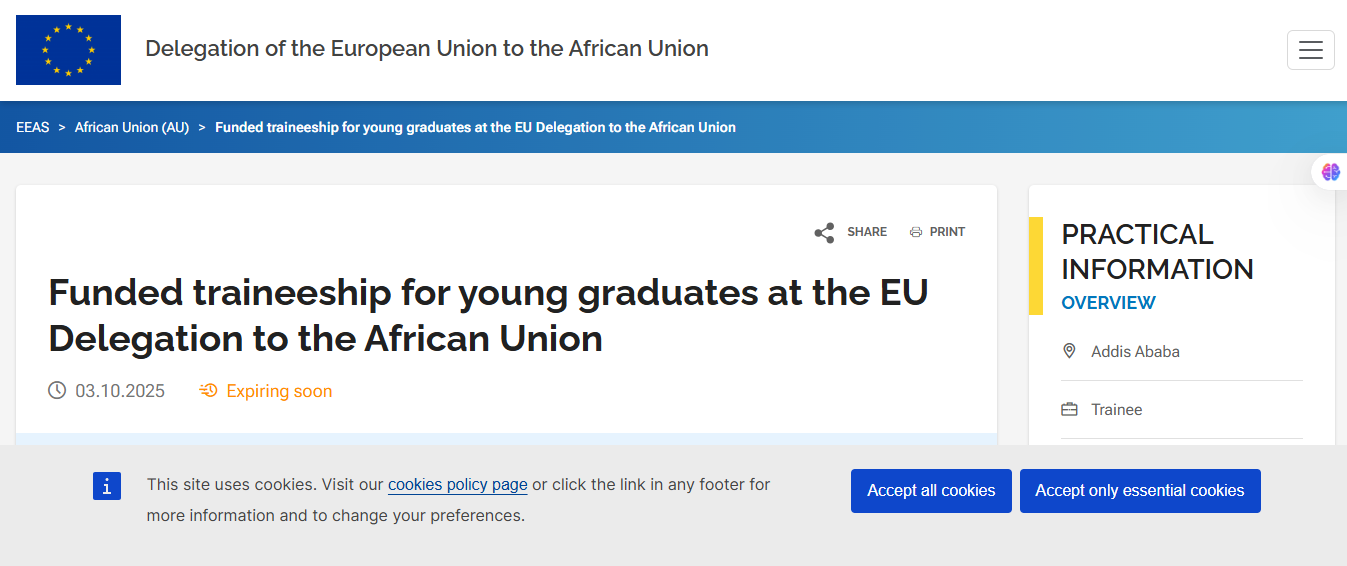Accept only essential cookies
This screenshot has width=1347, height=566.
pyautogui.click(x=1139, y=491)
